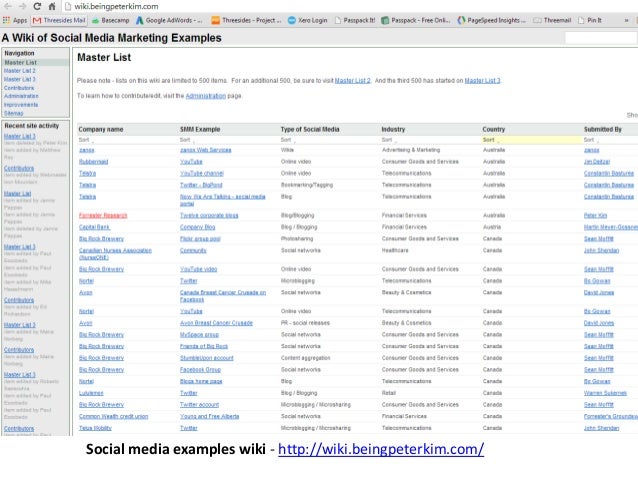
Task: Click the browser forward arrow
Action: (22, 7)
